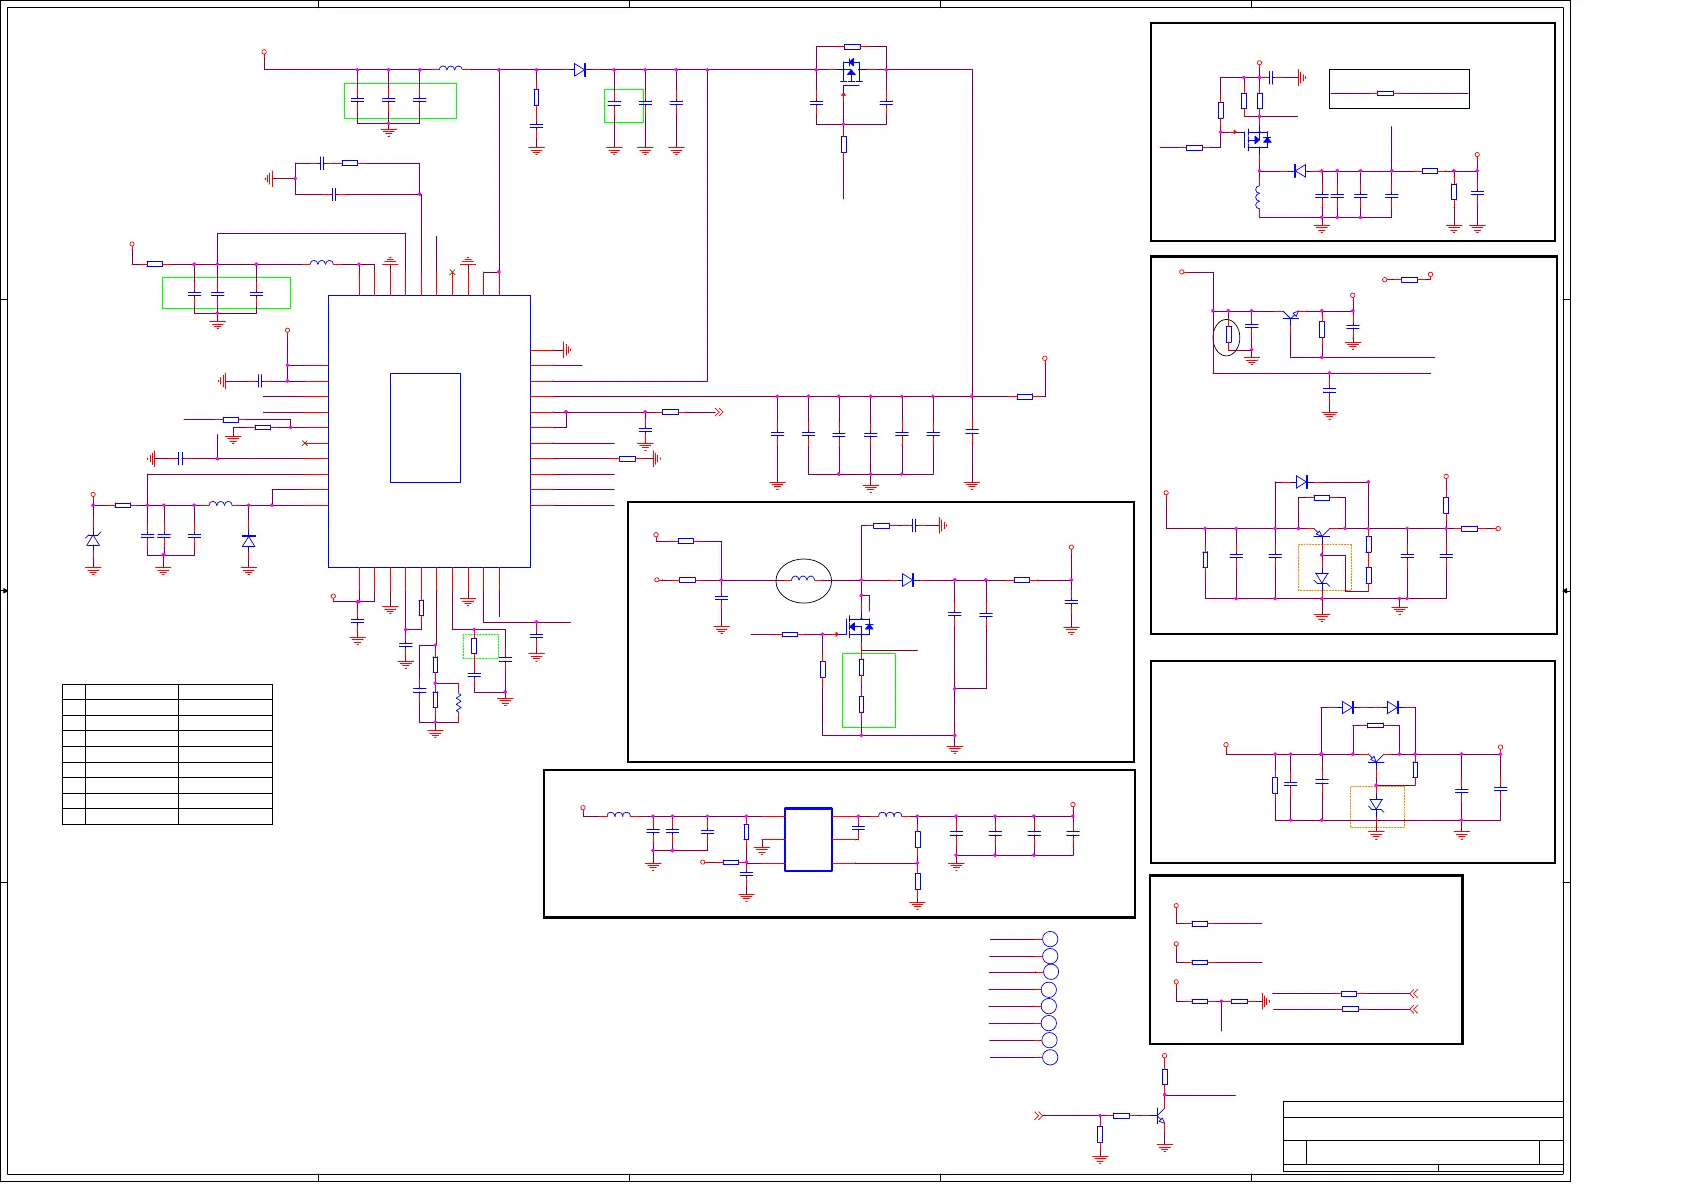
Task: Select the off-page arrow feeding the NPN transistor base
Action: point(1039,1115)
